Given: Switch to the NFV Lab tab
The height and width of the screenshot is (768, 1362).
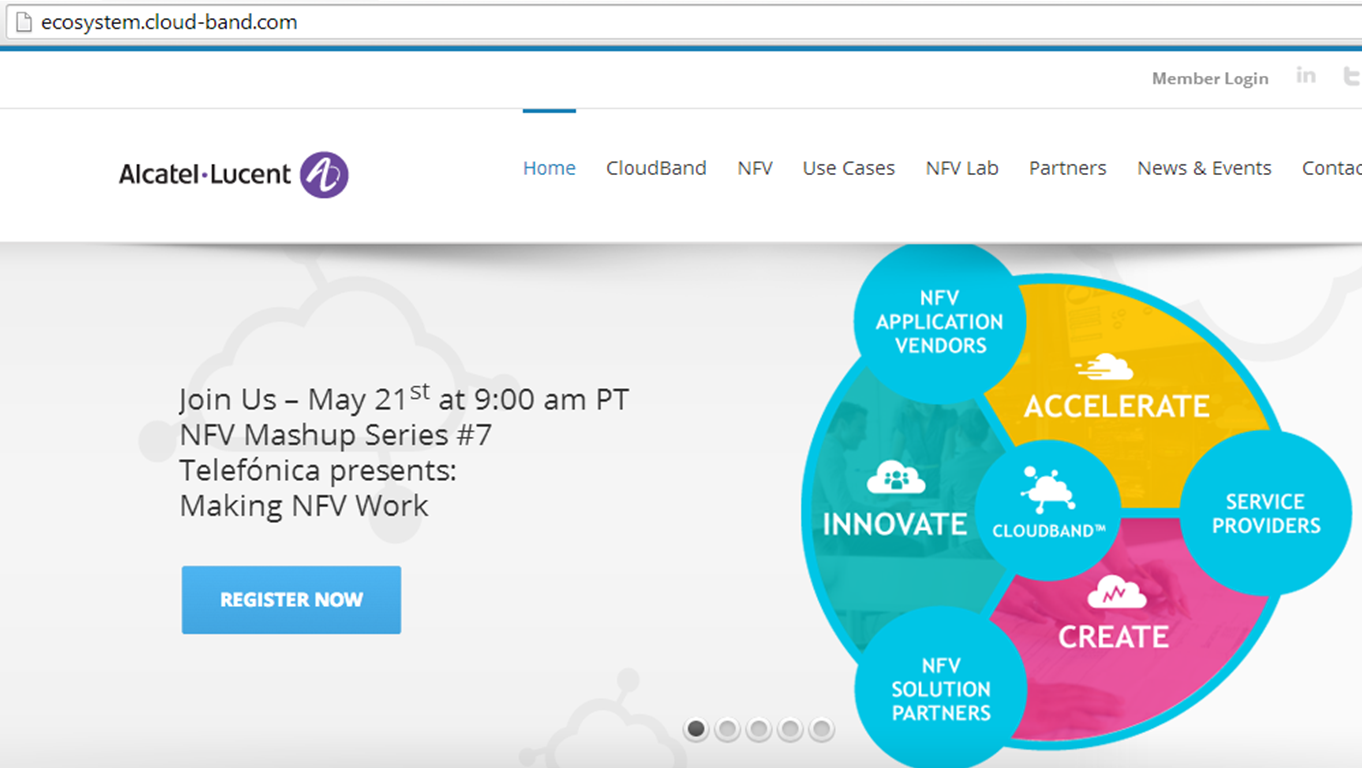Looking at the screenshot, I should pyautogui.click(x=962, y=168).
